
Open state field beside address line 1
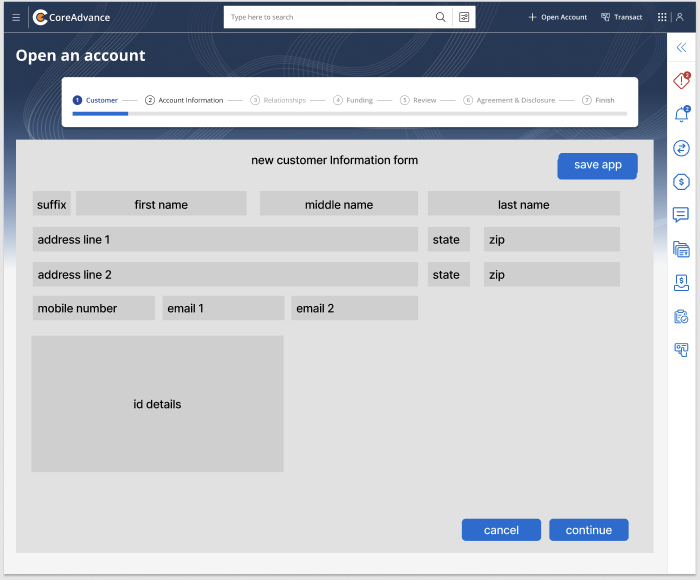[x=449, y=239]
